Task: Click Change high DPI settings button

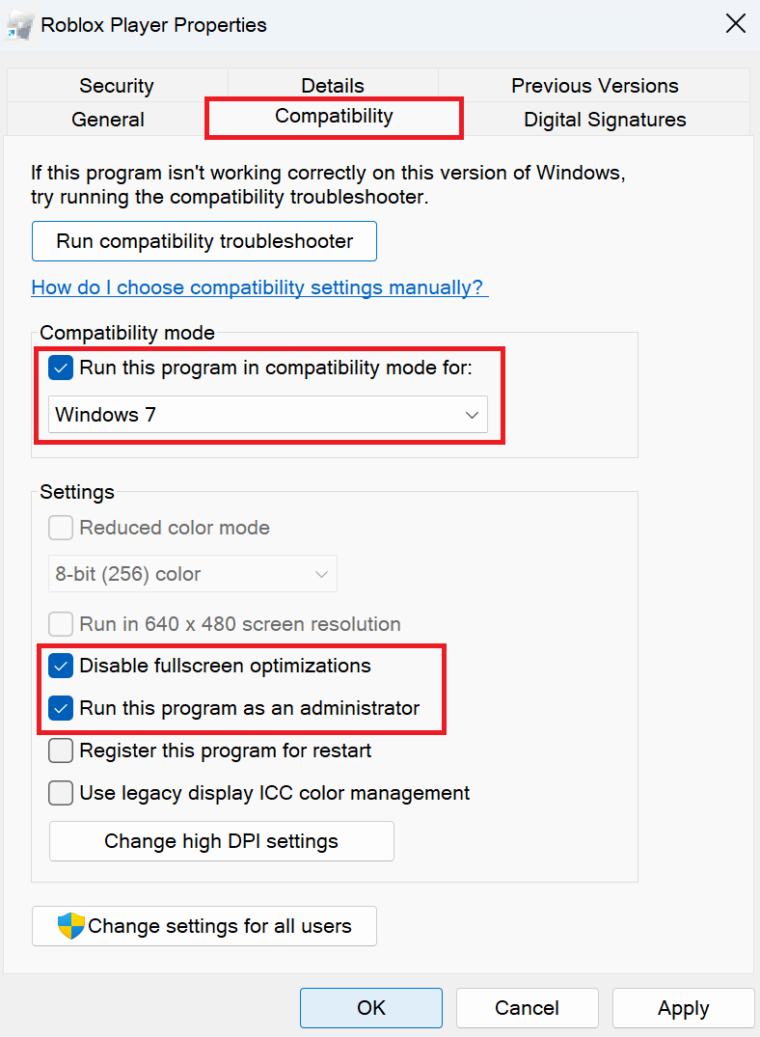Action: click(x=221, y=841)
